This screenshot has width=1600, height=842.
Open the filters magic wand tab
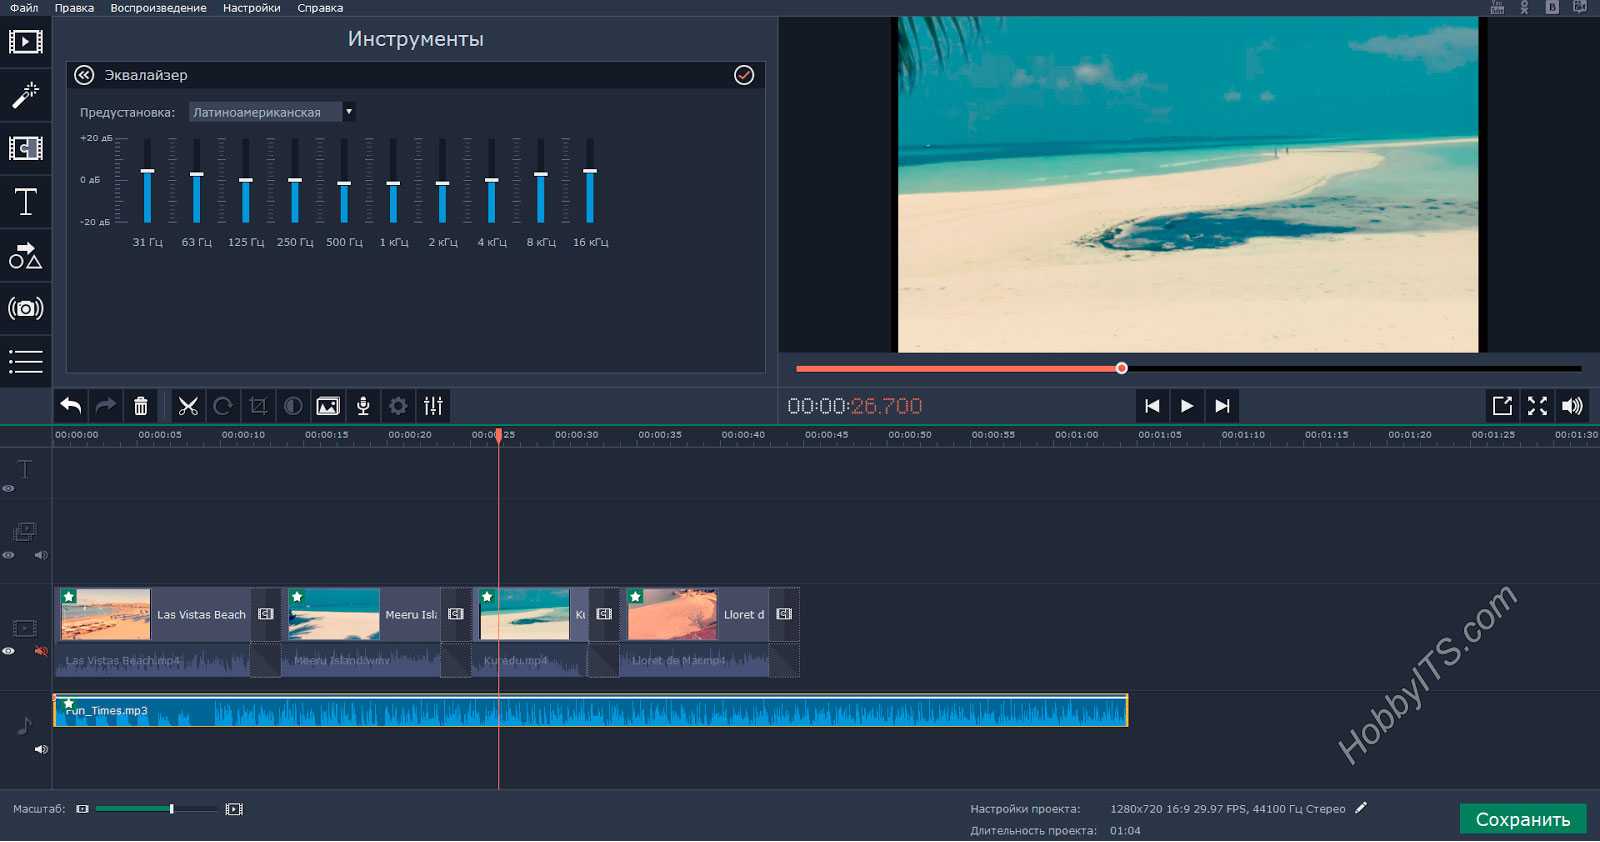(25, 95)
